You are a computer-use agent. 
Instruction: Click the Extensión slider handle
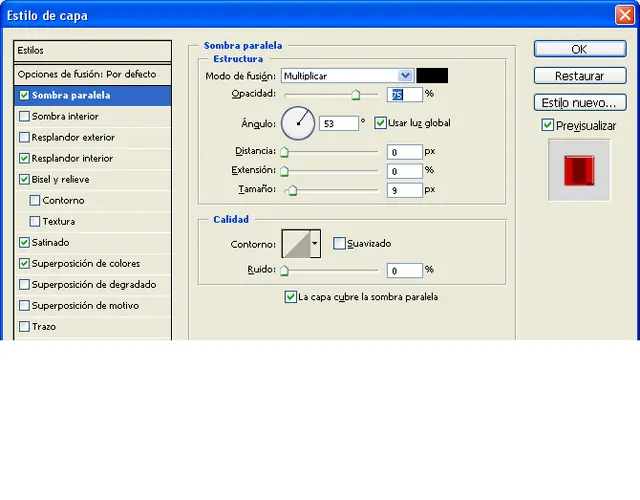tap(284, 171)
